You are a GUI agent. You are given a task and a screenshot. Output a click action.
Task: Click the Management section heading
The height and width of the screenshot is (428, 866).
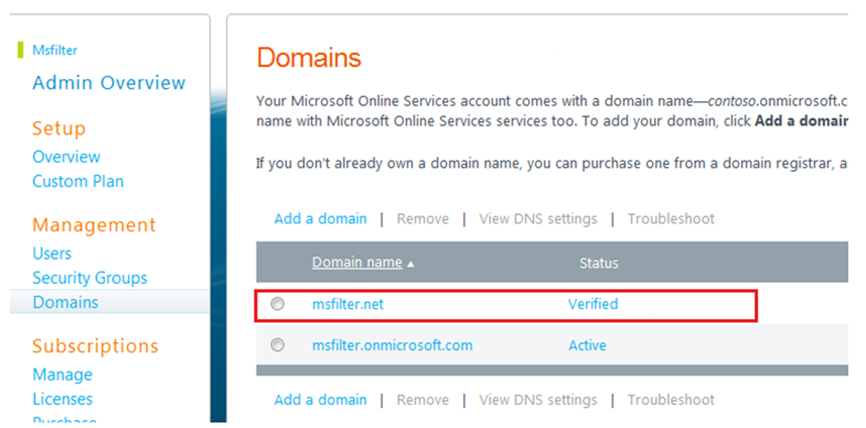(94, 225)
